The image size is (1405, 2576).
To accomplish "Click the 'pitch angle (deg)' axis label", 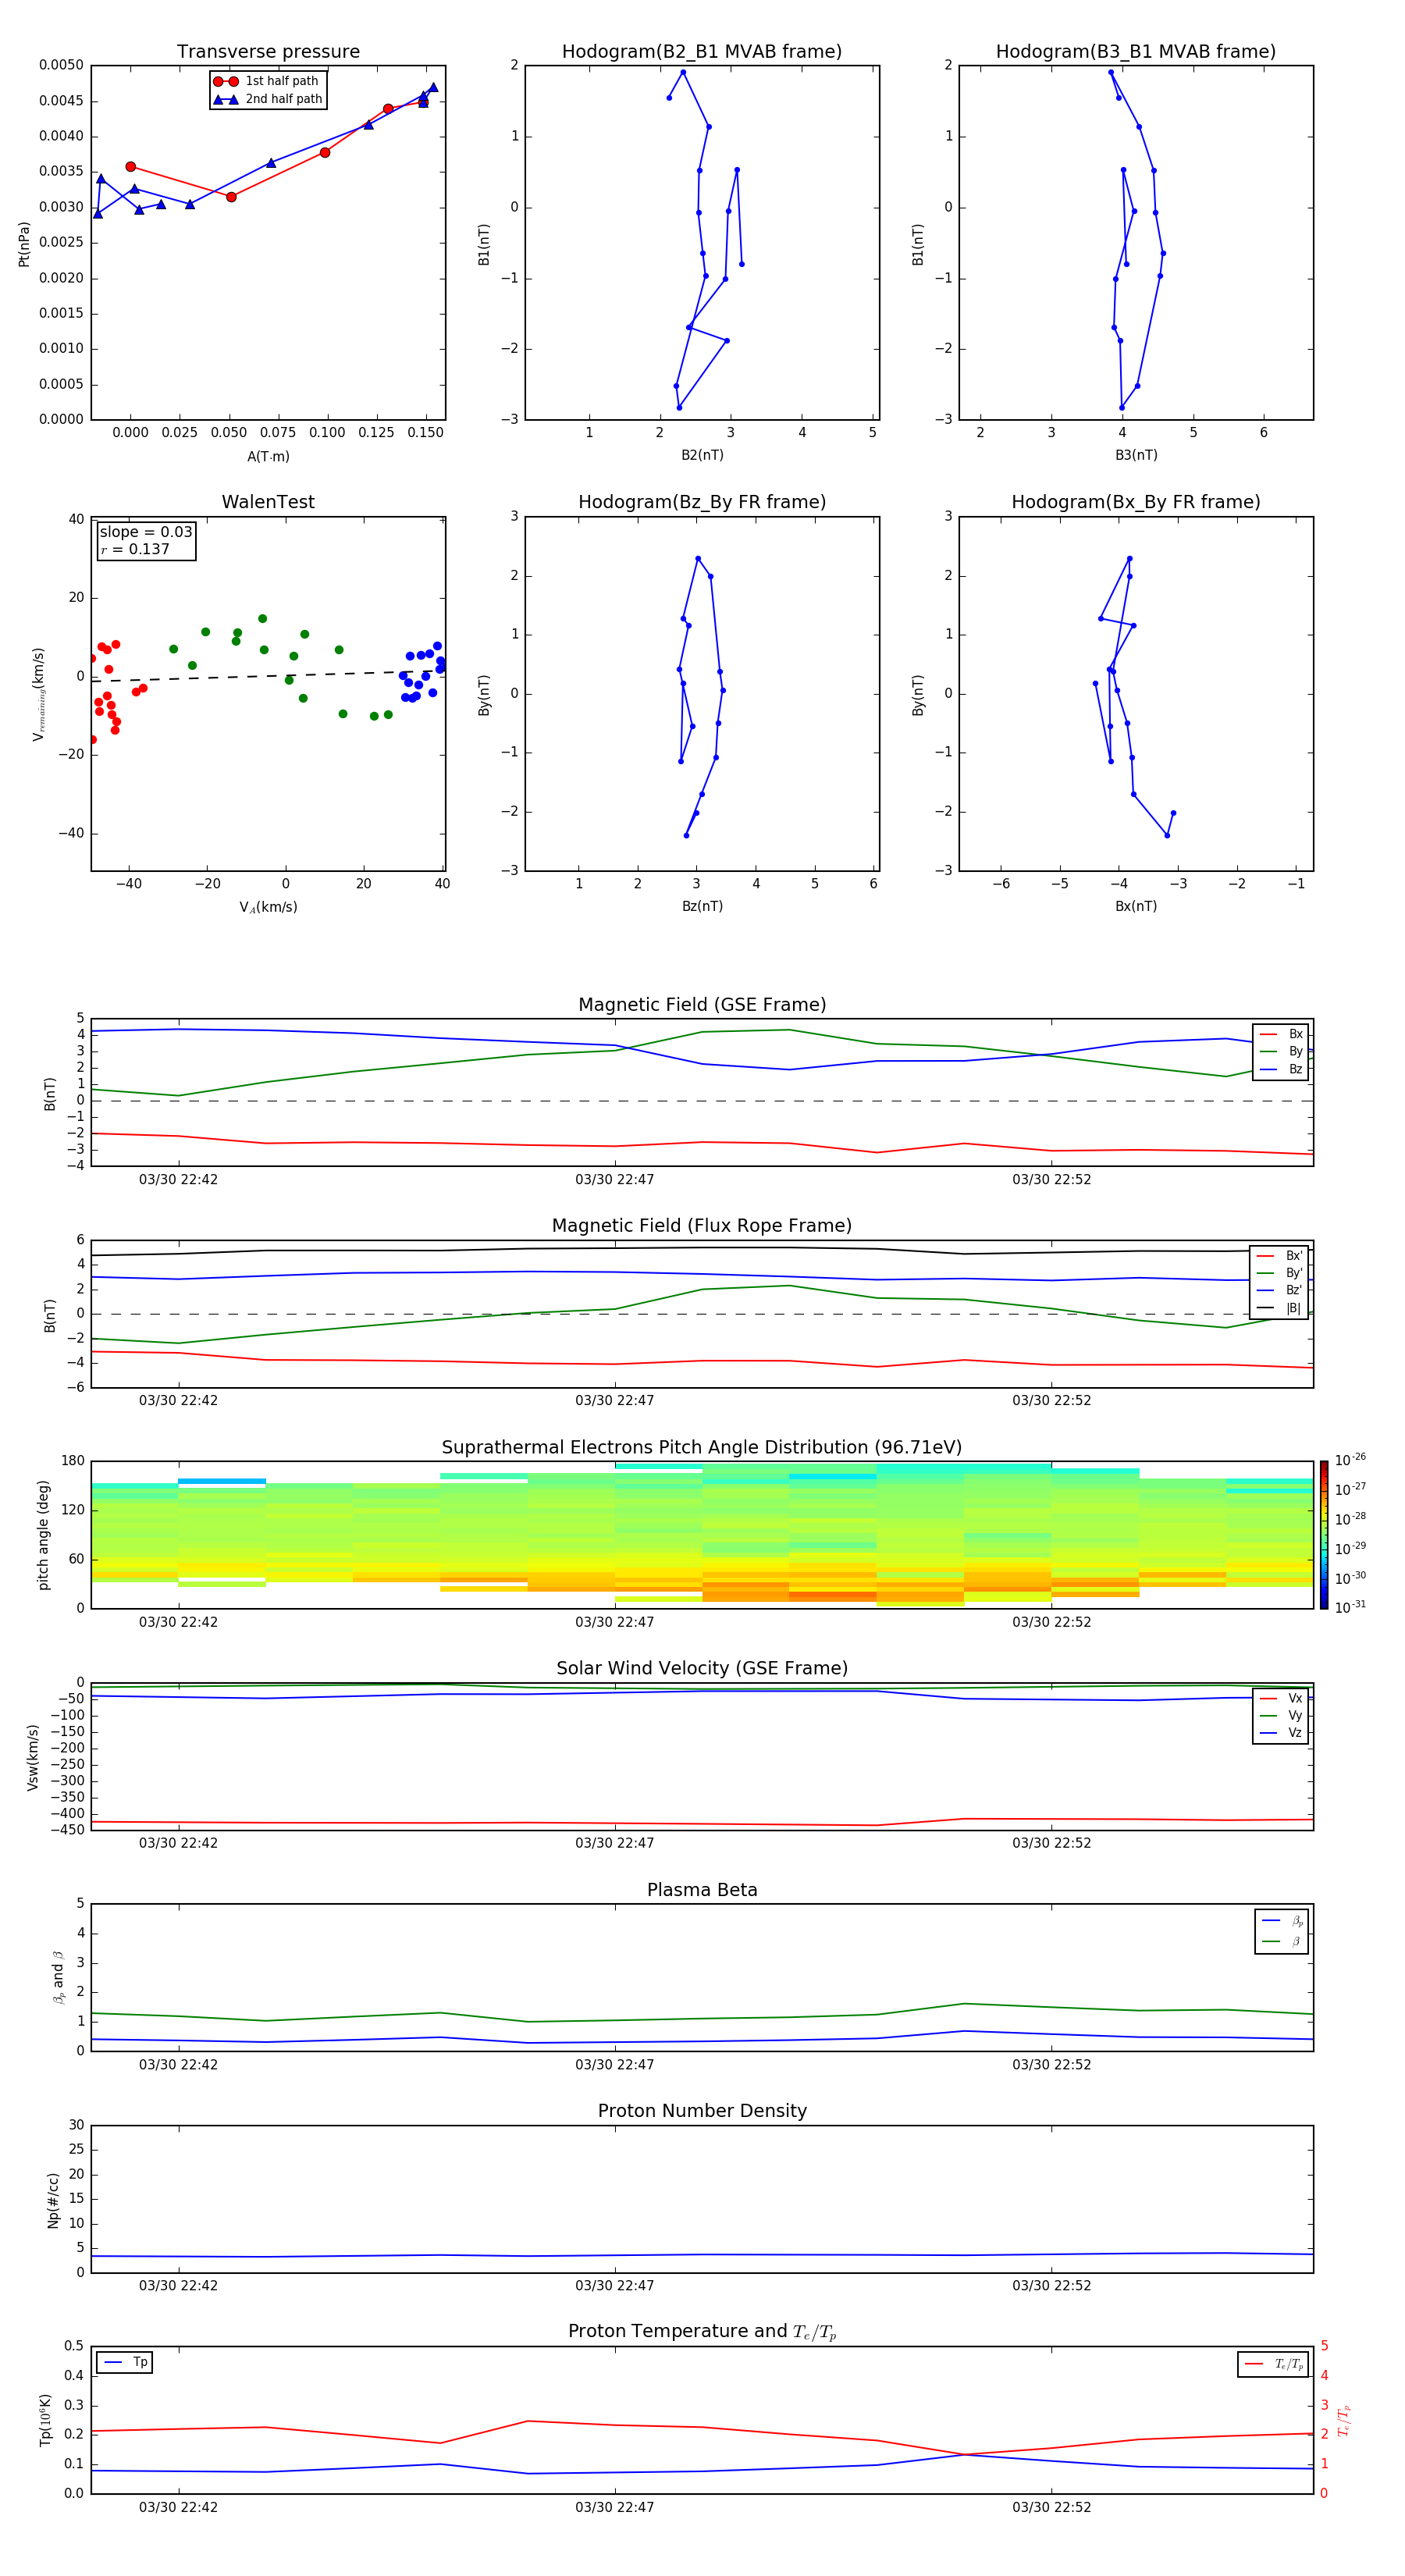I will [43, 1535].
